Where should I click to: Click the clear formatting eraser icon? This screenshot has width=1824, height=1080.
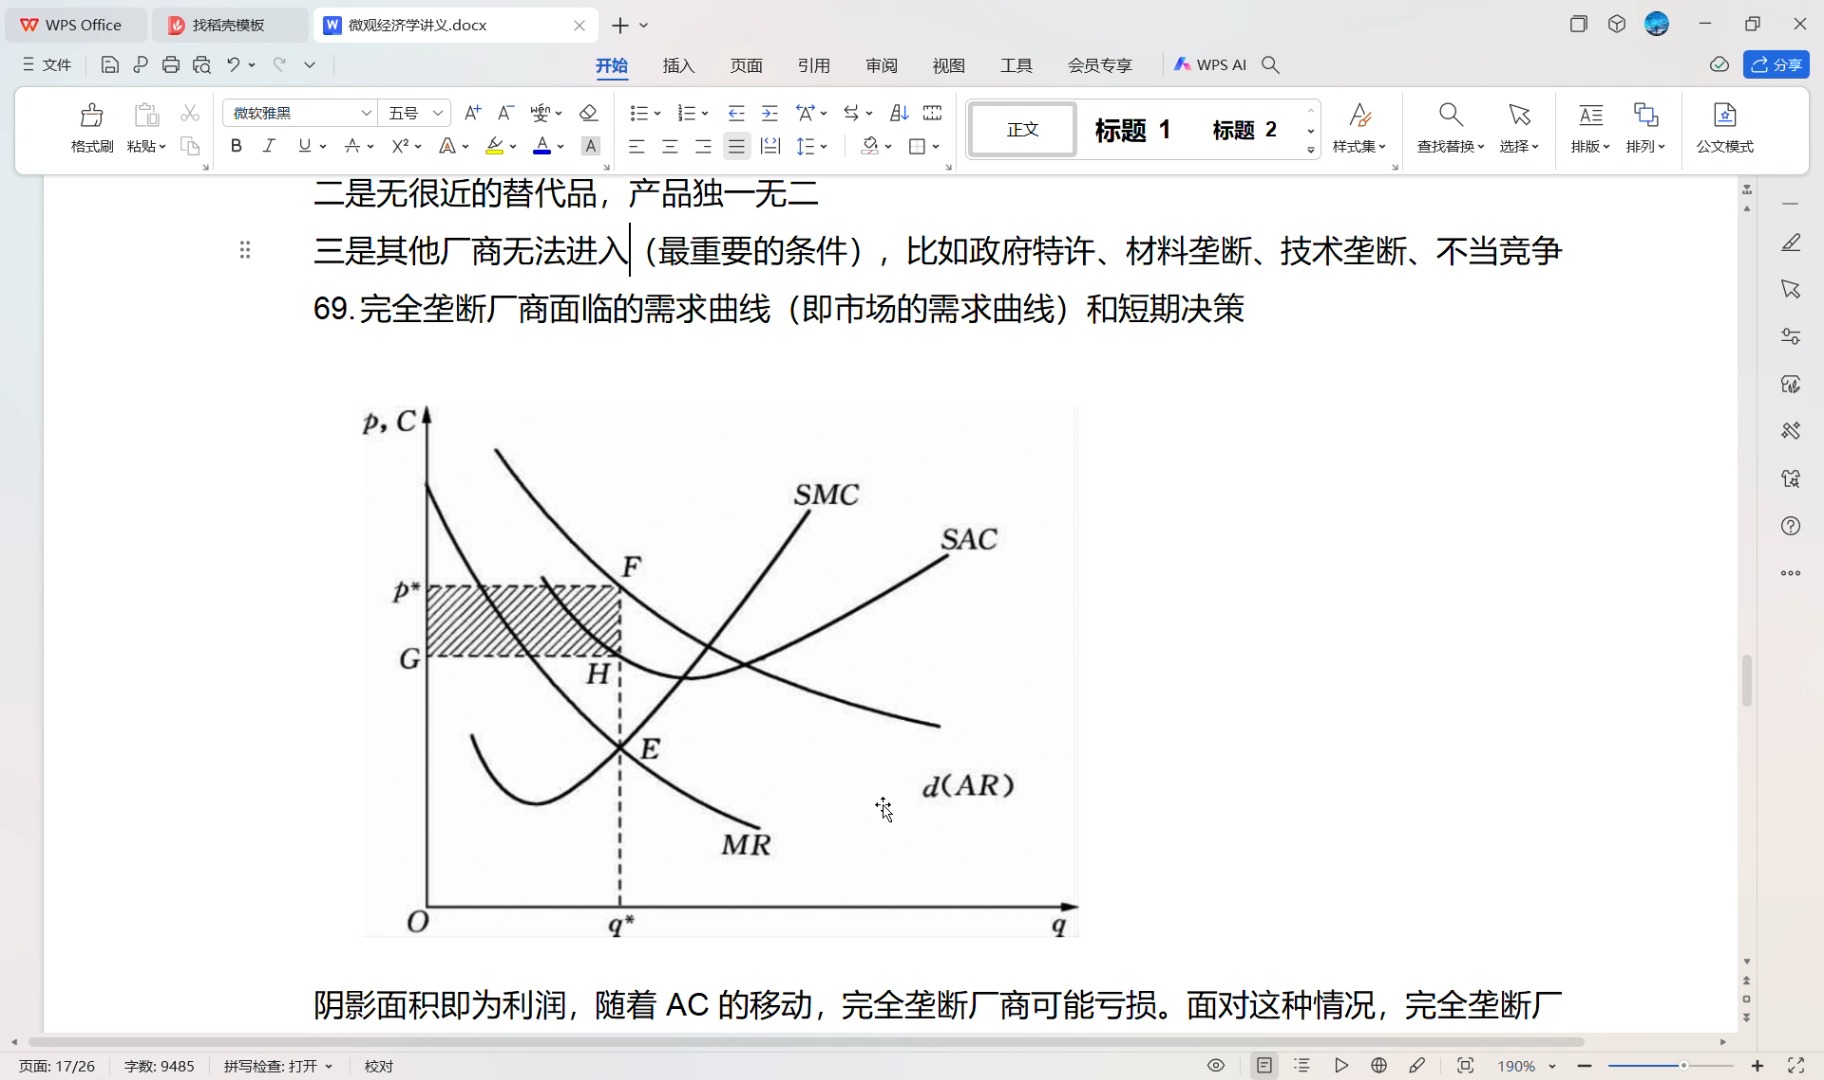pyautogui.click(x=589, y=113)
